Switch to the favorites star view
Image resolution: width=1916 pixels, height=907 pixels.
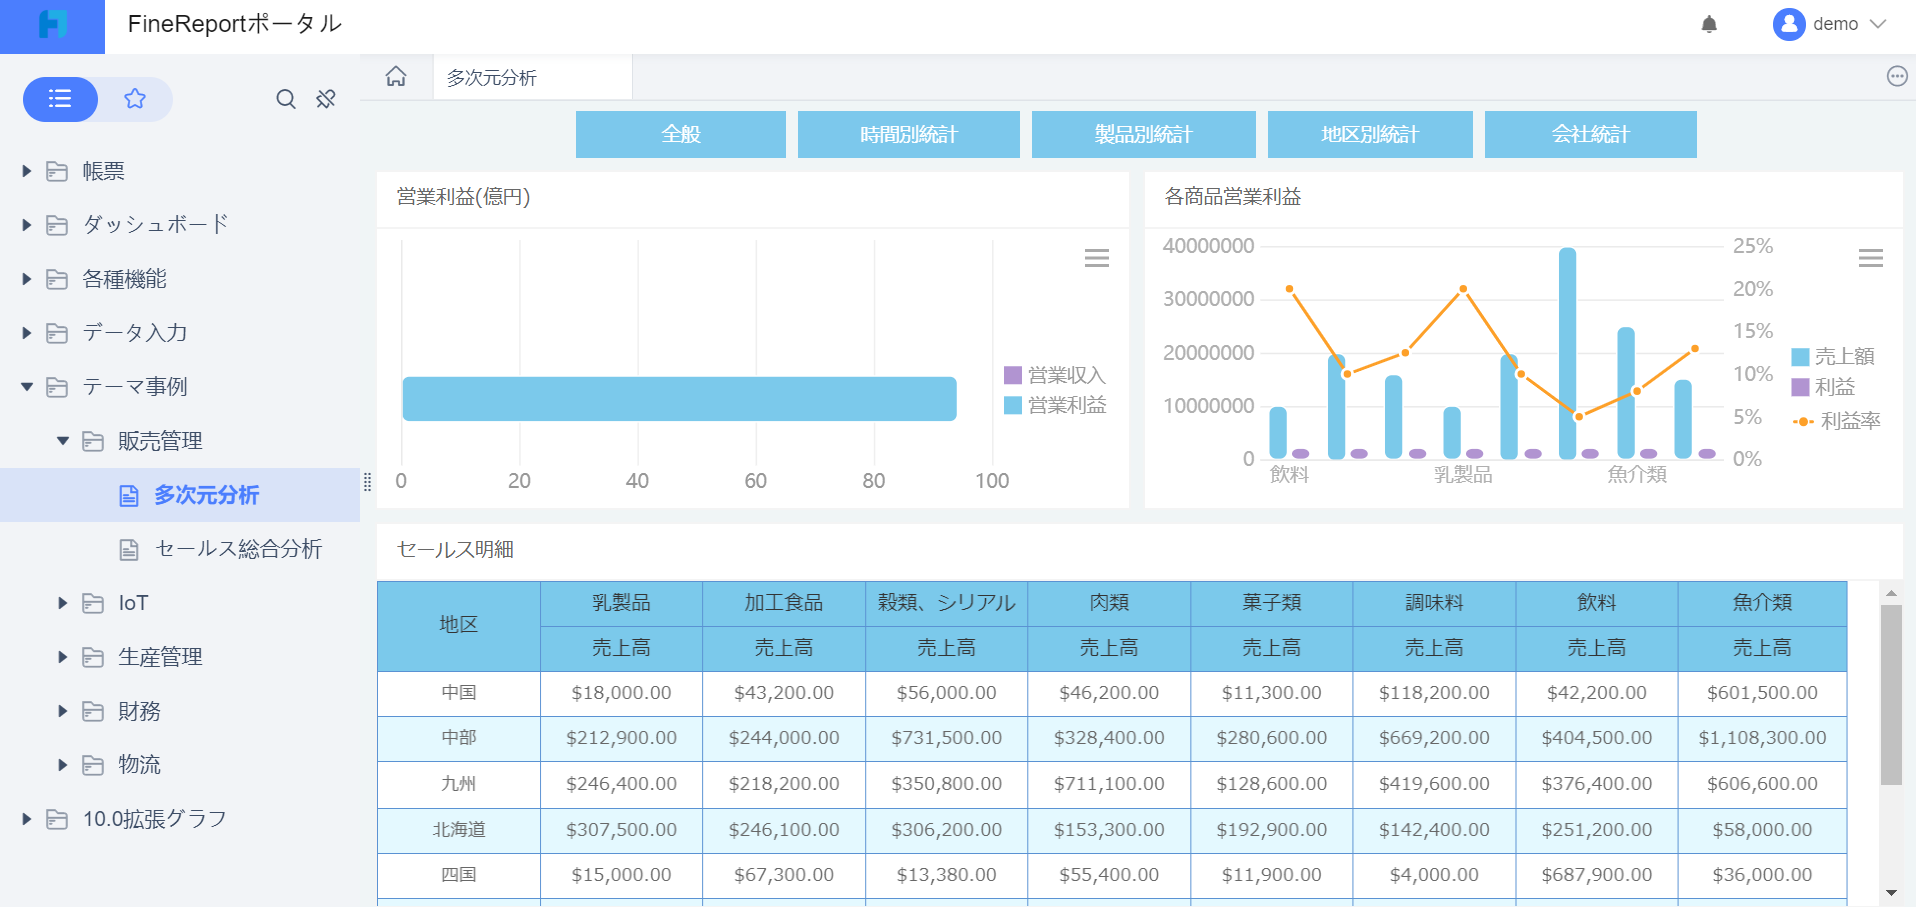click(135, 99)
